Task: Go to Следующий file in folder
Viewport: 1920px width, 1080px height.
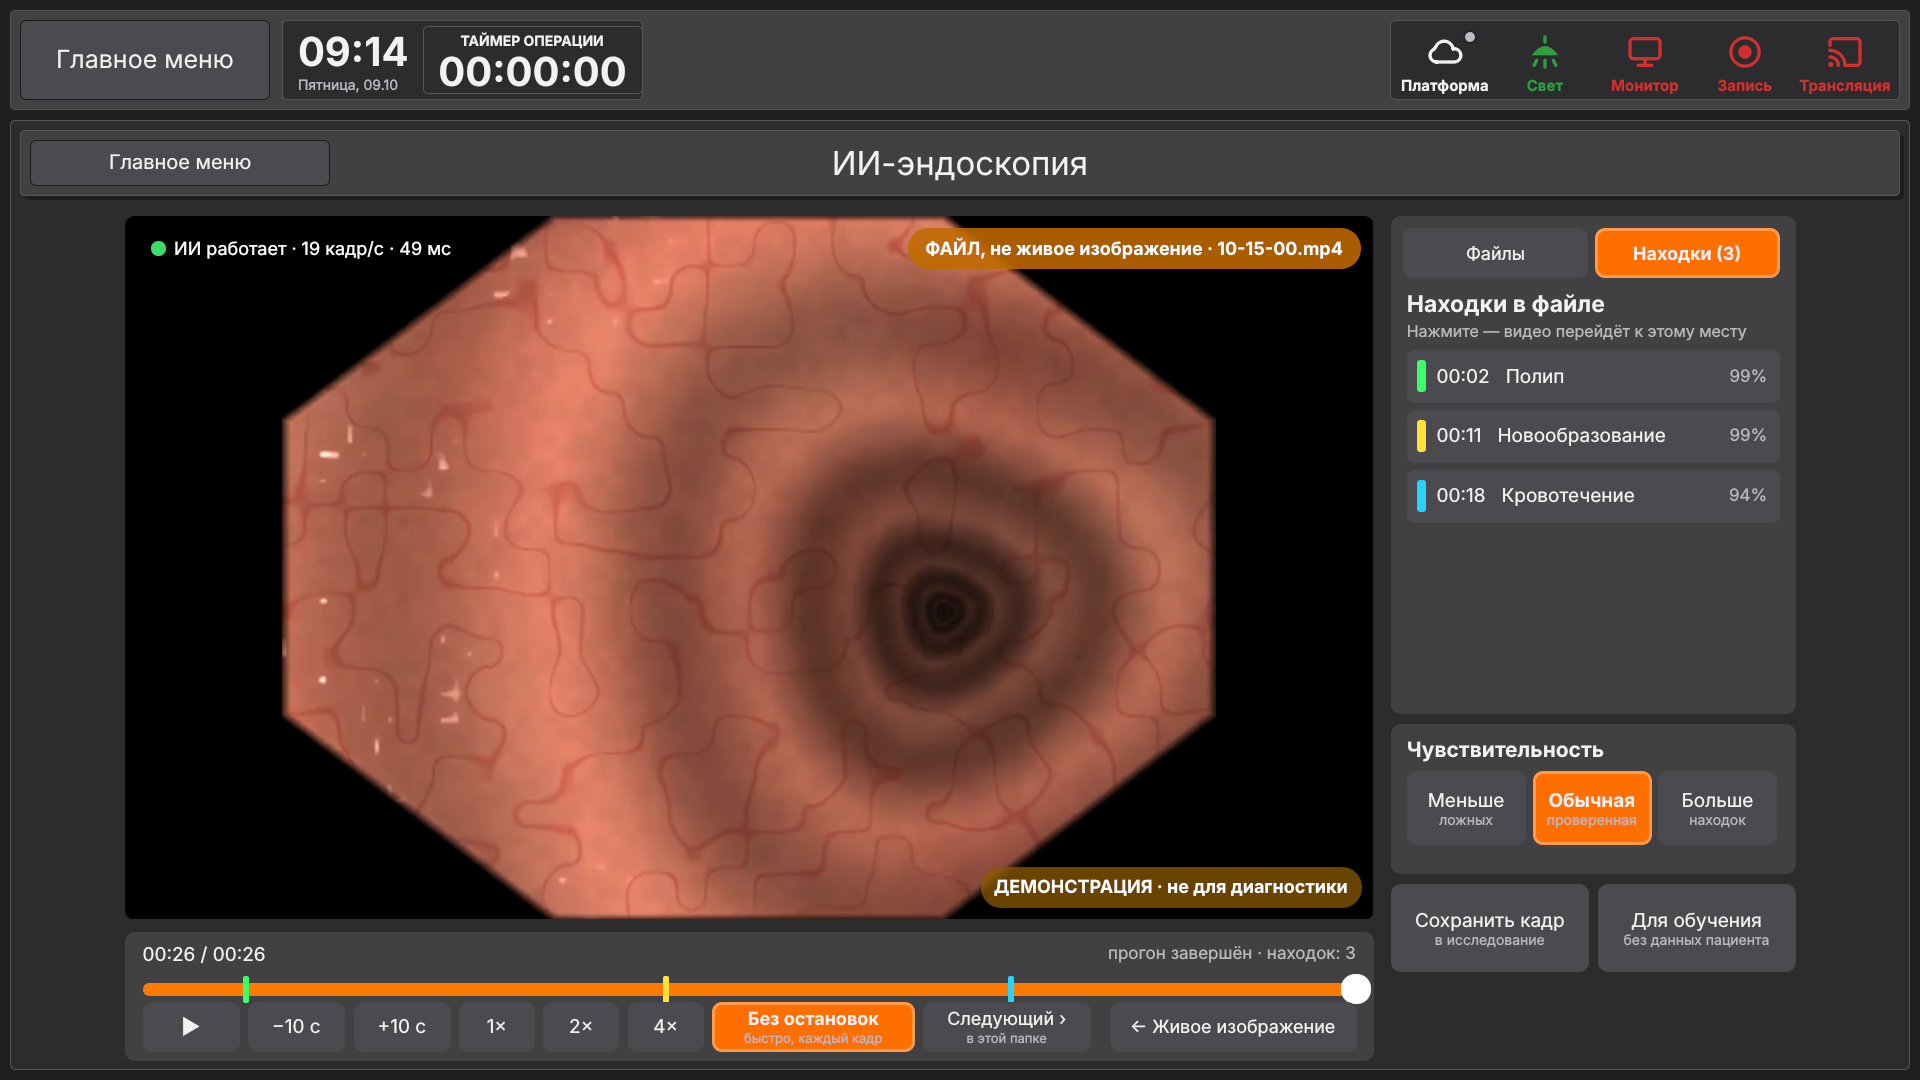Action: (1007, 1027)
